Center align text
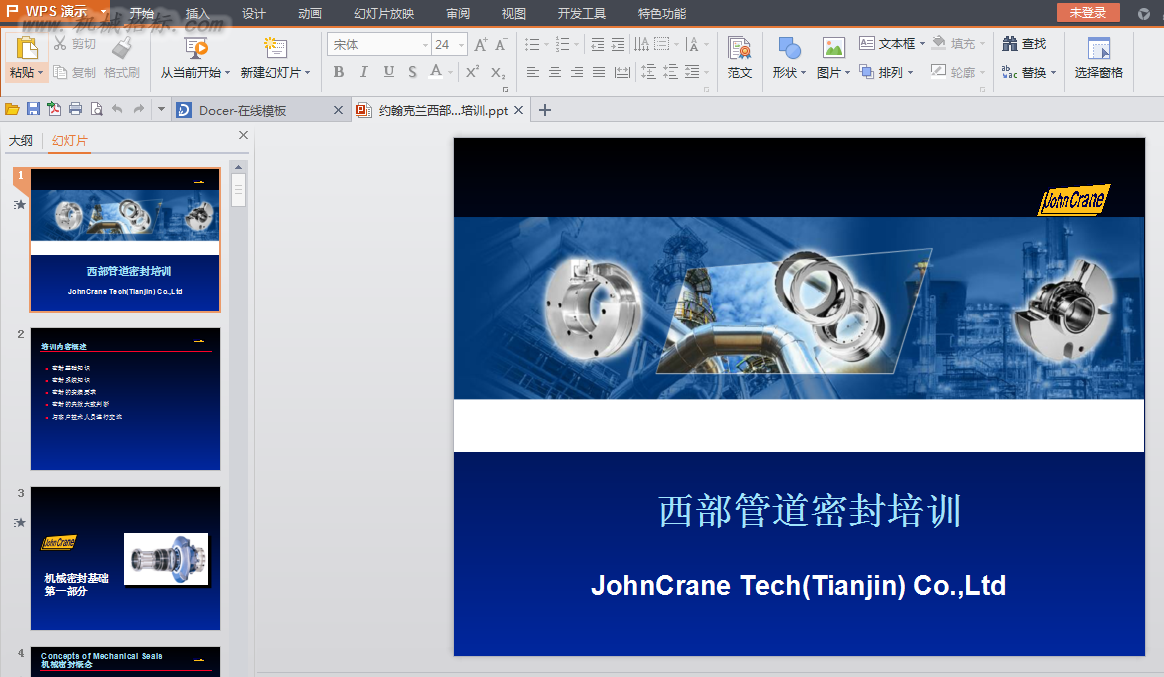 [x=555, y=72]
